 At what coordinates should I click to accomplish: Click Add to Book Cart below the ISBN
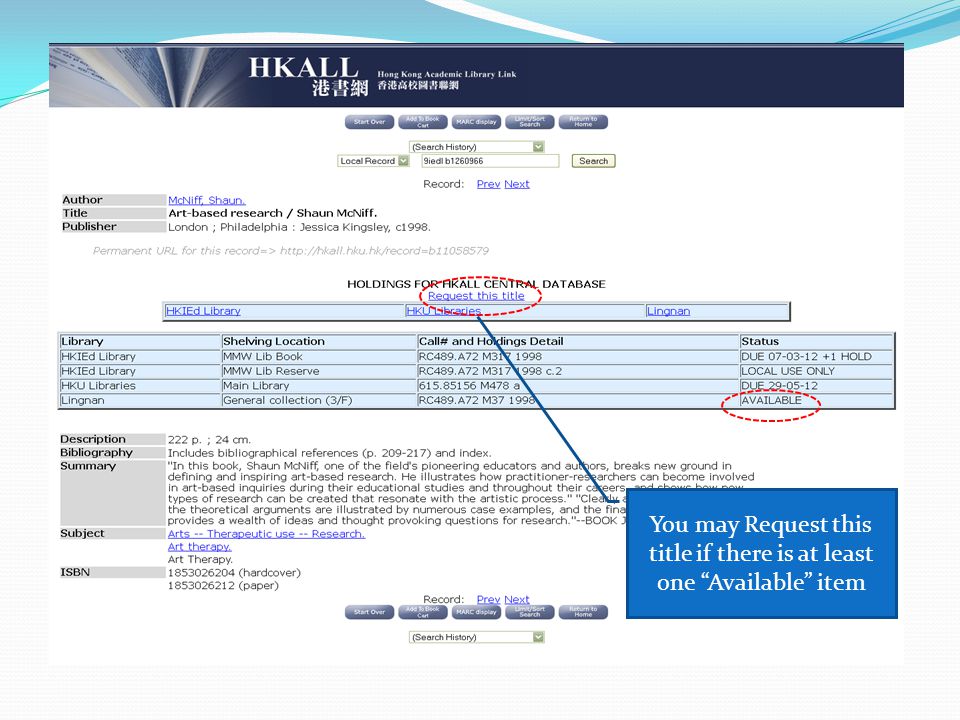coord(422,612)
